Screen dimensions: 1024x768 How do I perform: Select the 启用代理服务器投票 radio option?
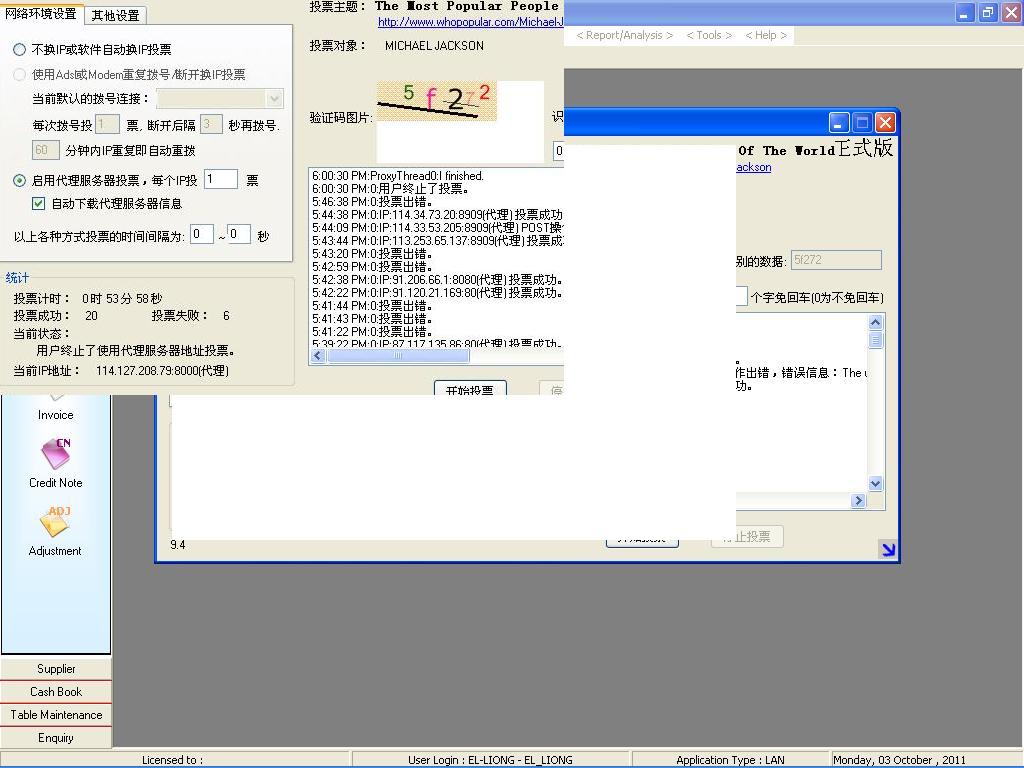pos(19,181)
